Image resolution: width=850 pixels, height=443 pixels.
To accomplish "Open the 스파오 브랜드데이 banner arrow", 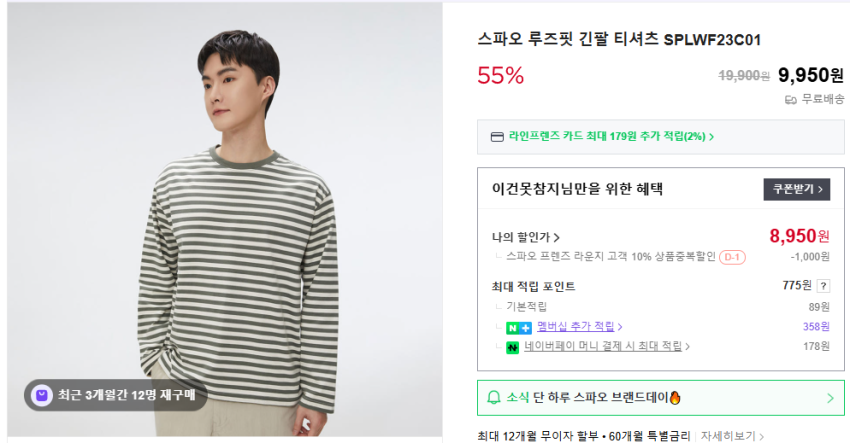I will click(x=829, y=398).
